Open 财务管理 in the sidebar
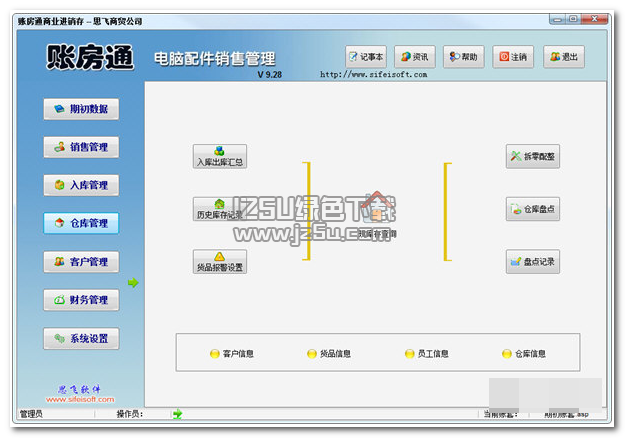This screenshot has width=625, height=438. point(81,300)
